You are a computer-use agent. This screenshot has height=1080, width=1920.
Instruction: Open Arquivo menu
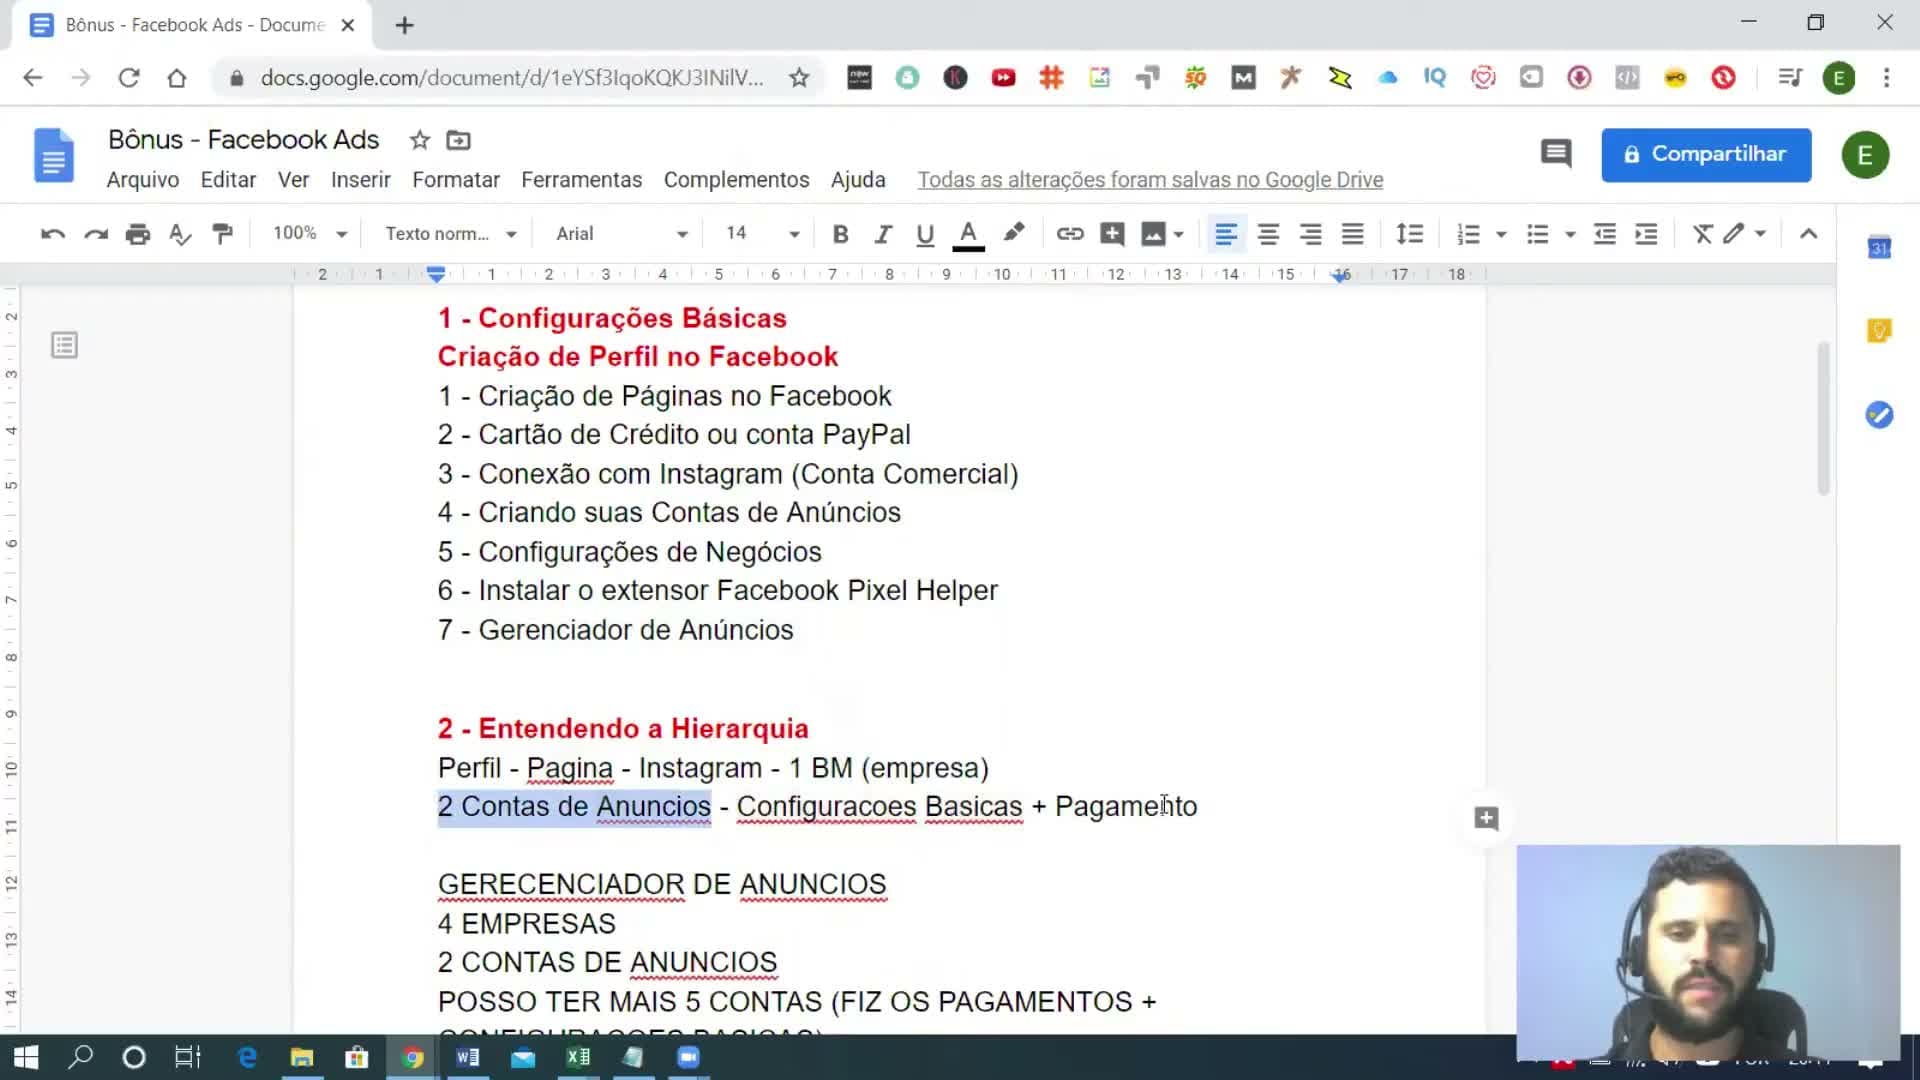point(143,180)
